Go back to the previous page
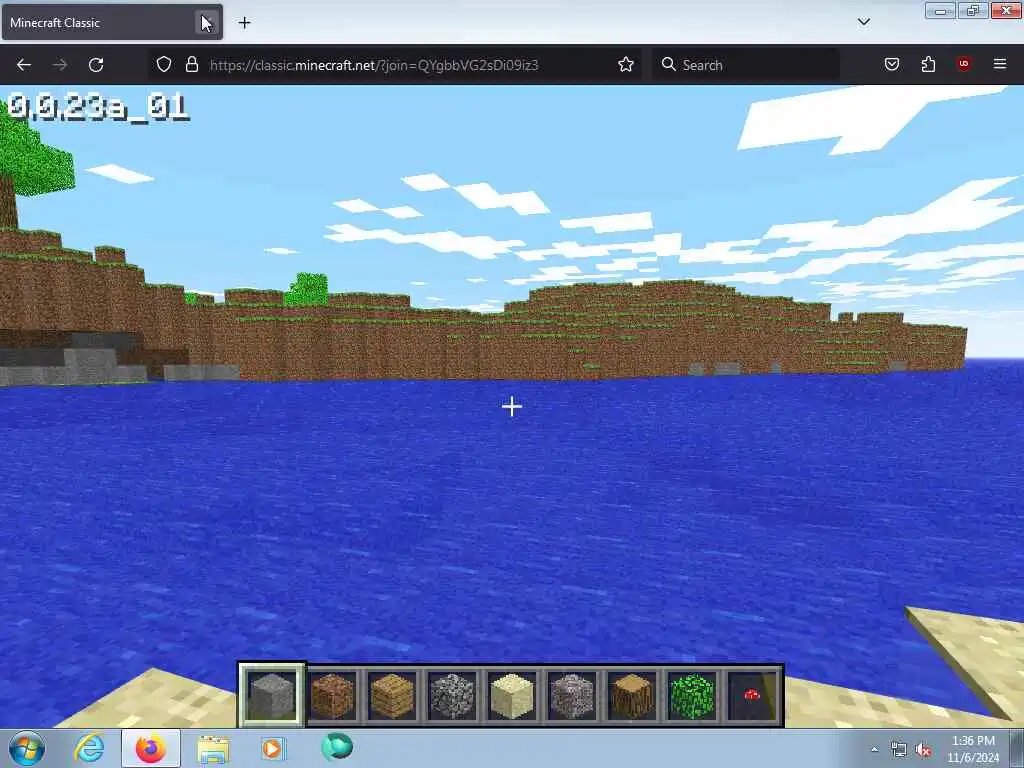1024x768 pixels. pyautogui.click(x=24, y=65)
